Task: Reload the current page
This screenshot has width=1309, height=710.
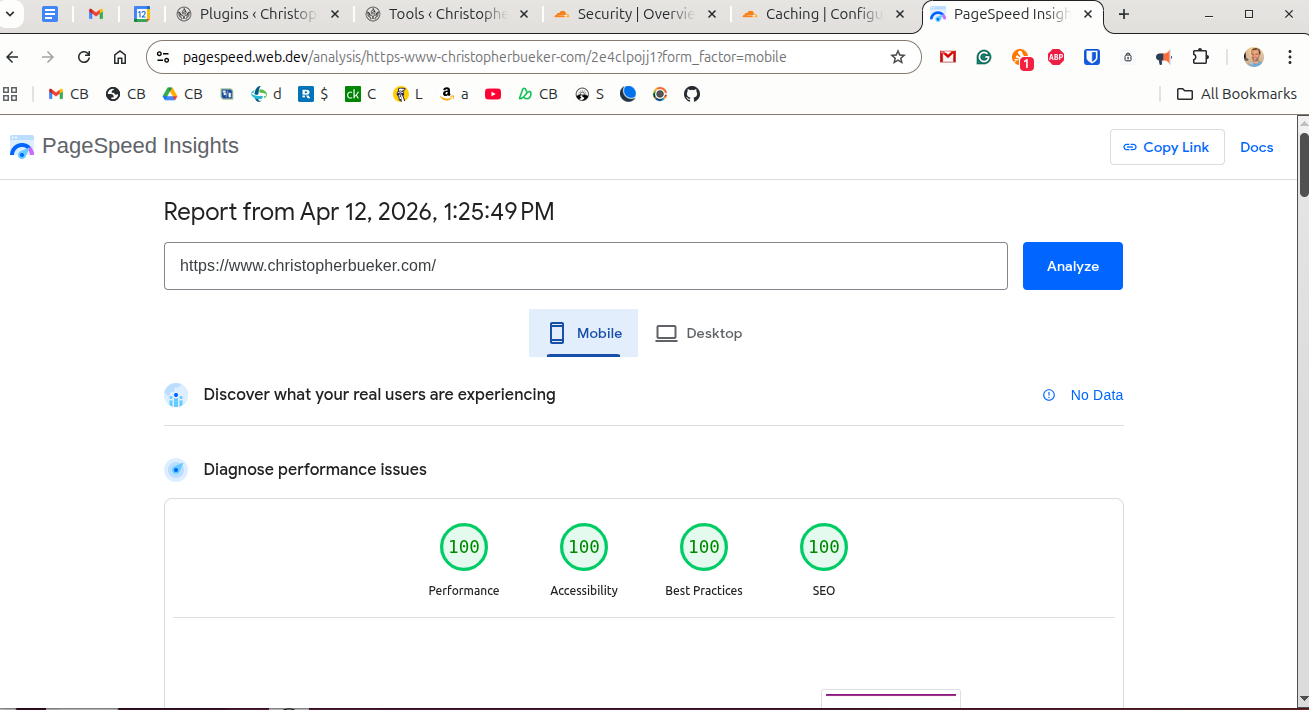Action: click(84, 57)
